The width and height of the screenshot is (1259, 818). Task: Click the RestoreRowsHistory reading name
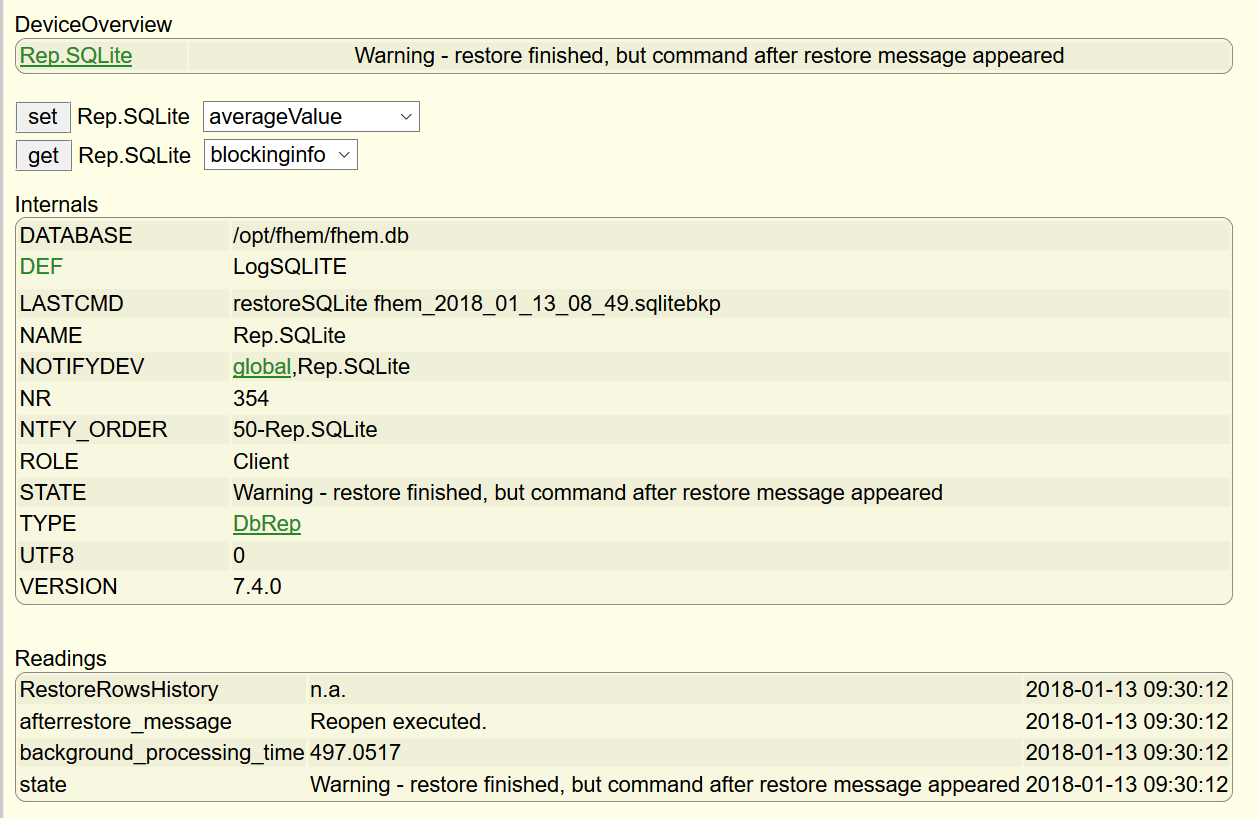(119, 690)
